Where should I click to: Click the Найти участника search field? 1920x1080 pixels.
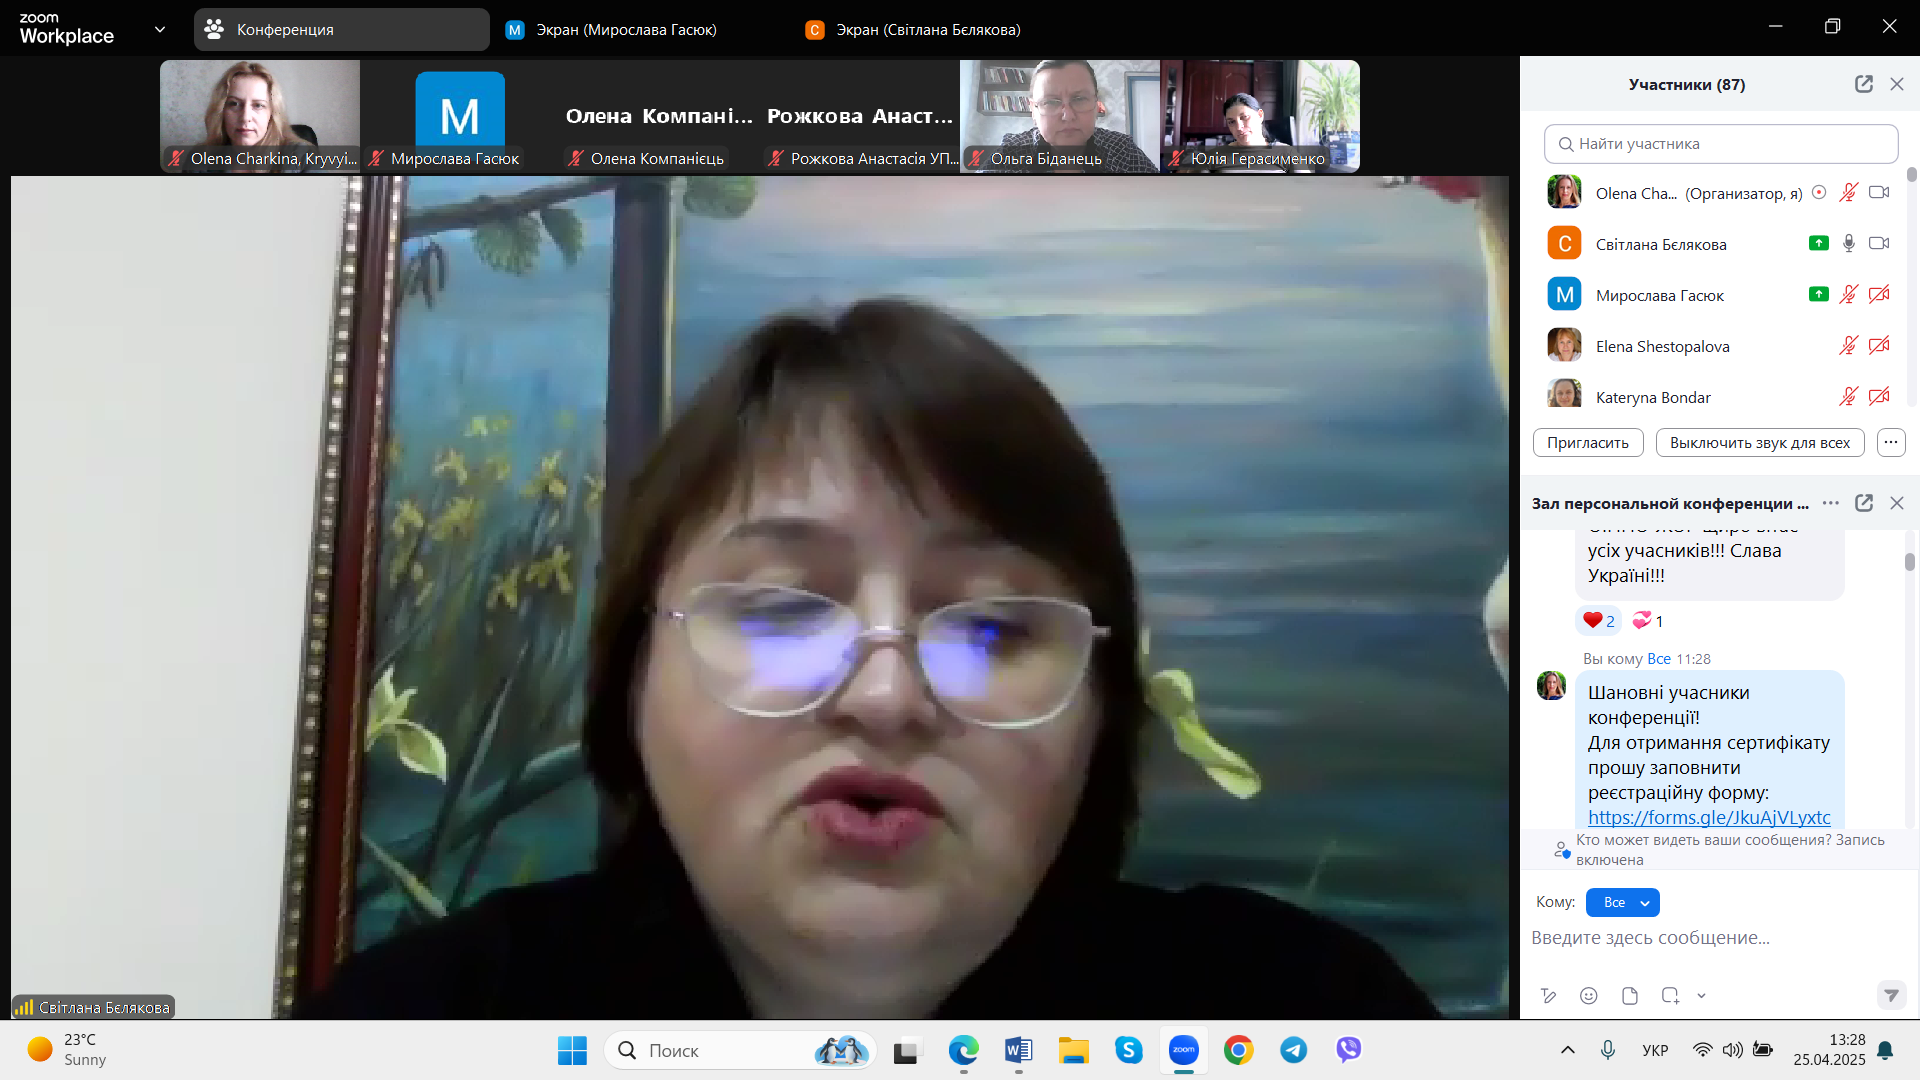1720,144
